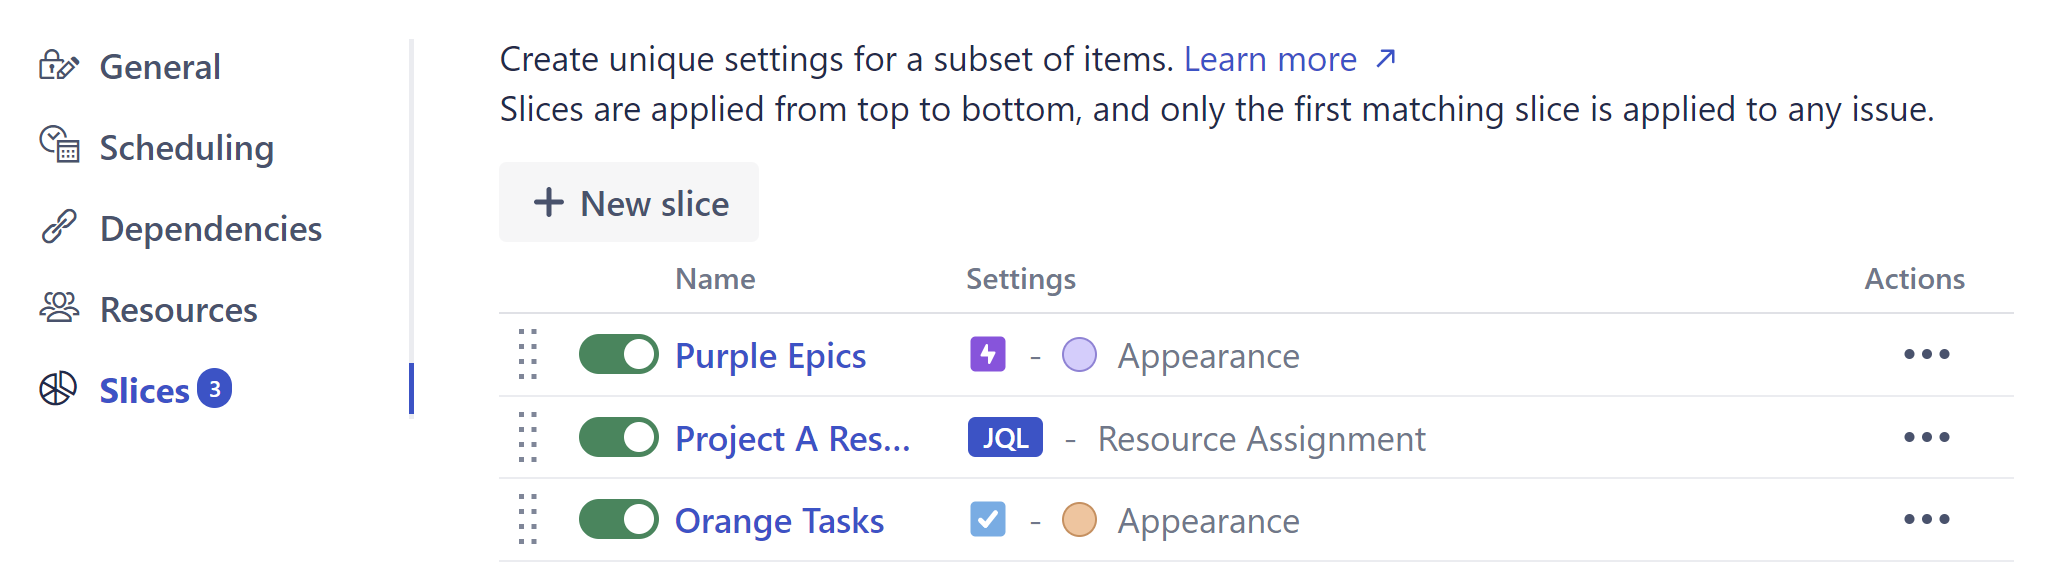Go to the Scheduling settings section
The image size is (2048, 584).
[x=186, y=148]
